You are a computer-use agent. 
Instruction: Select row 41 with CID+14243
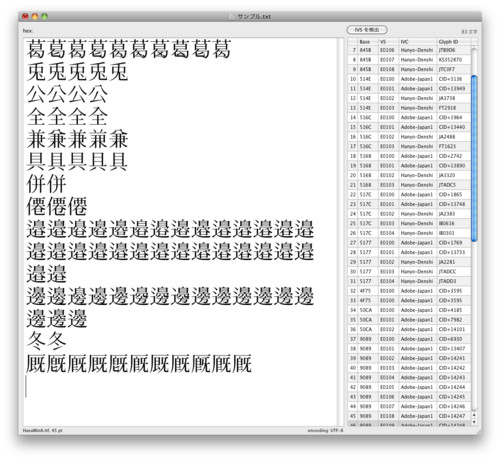click(x=409, y=378)
